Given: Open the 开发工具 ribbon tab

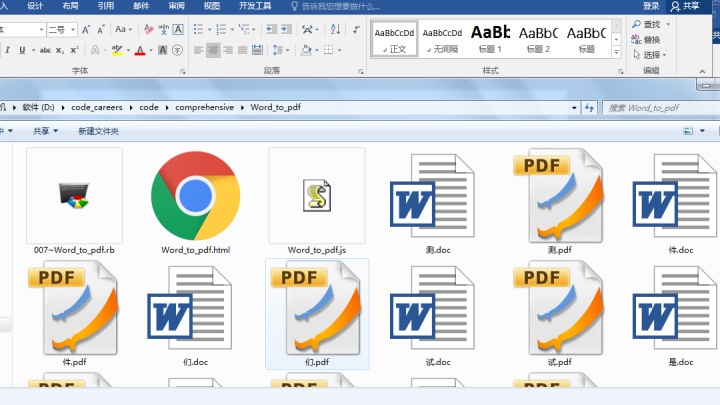Looking at the screenshot, I should tap(255, 6).
